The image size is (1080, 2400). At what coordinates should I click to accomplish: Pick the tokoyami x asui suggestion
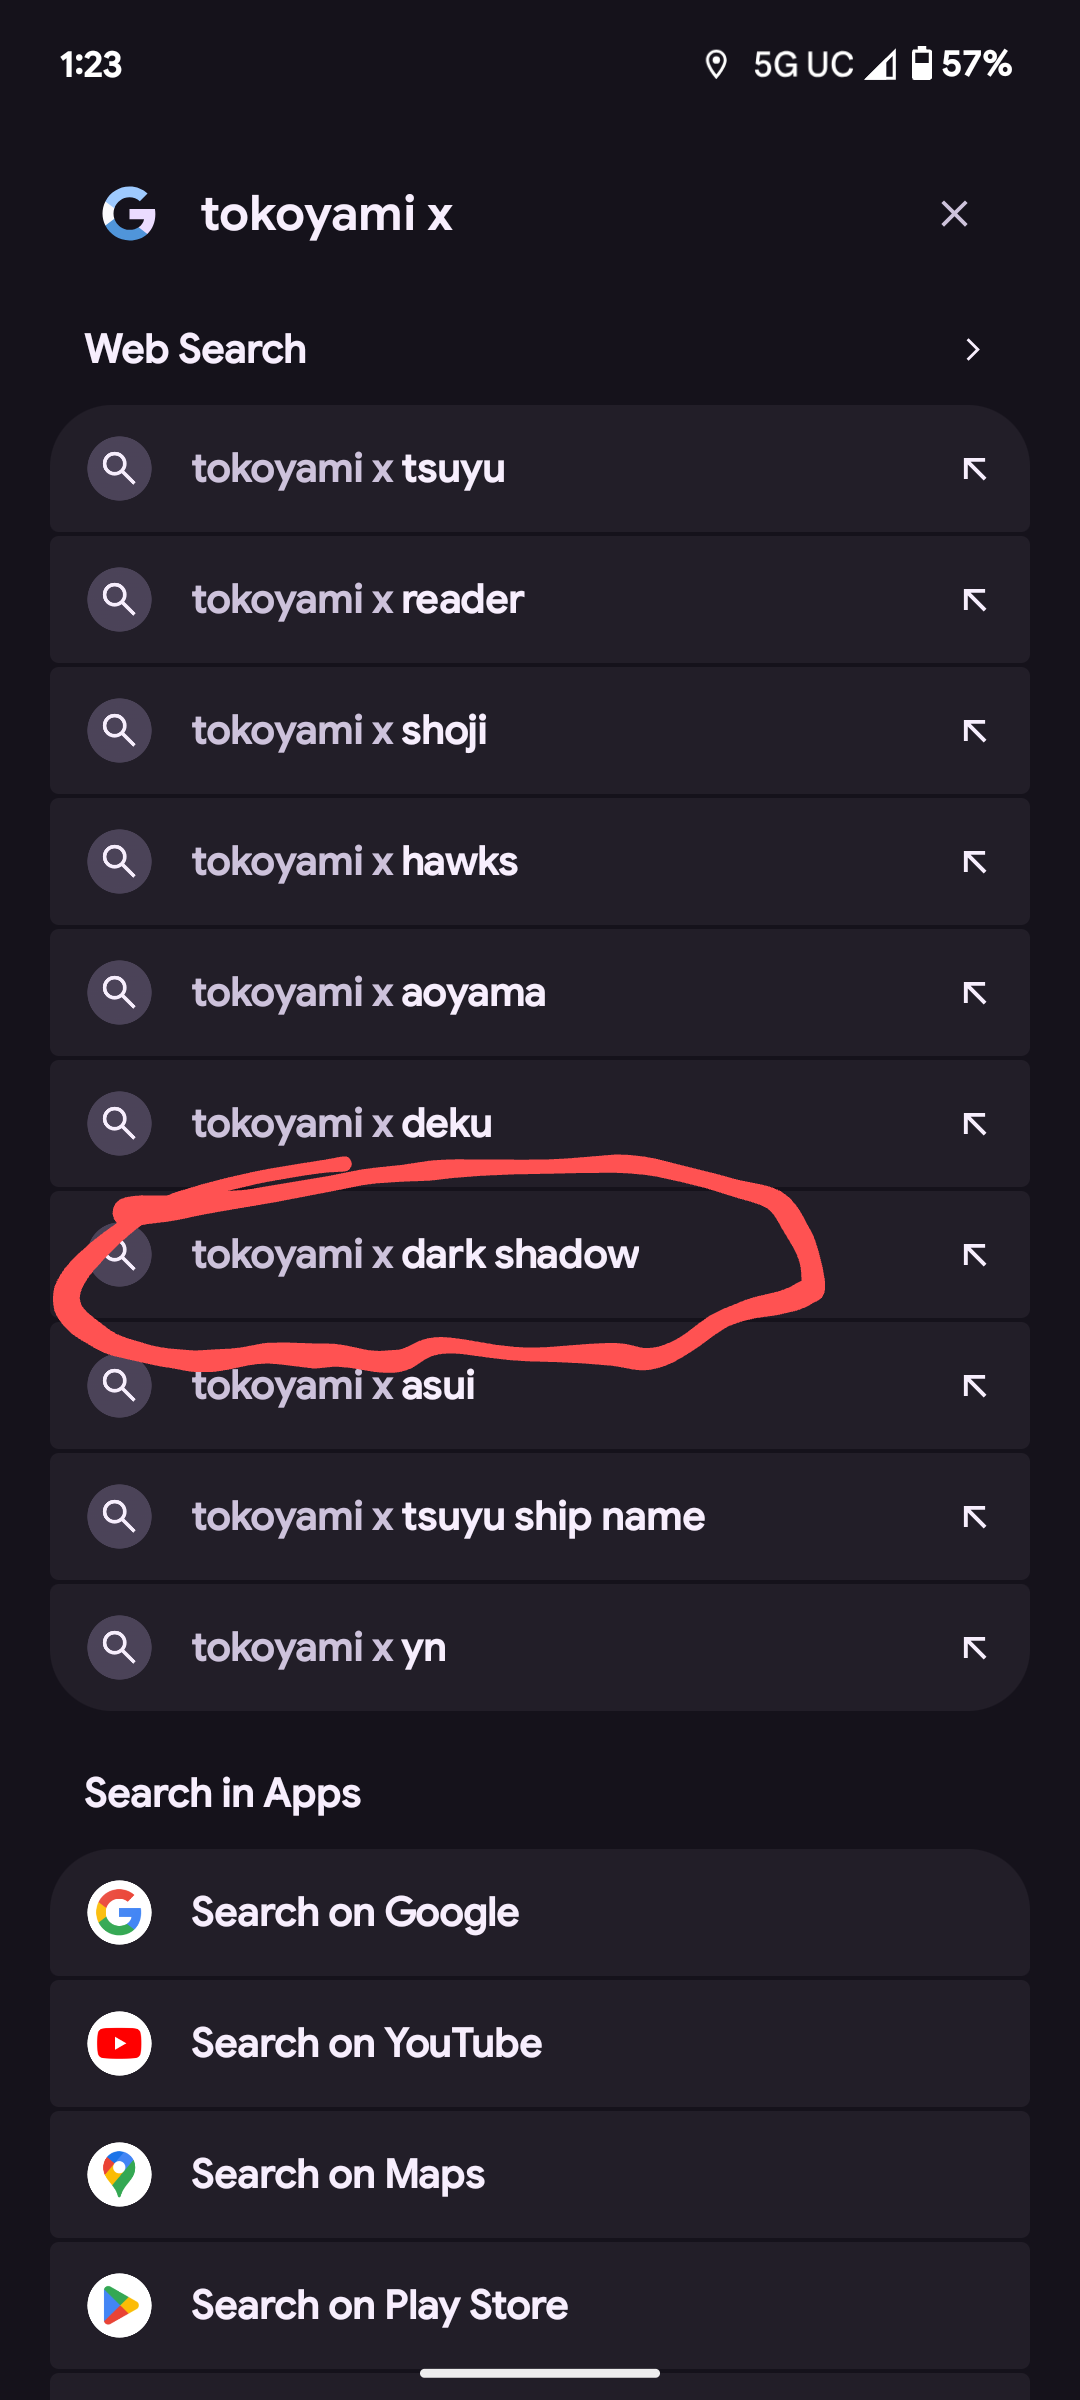[x=540, y=1386]
